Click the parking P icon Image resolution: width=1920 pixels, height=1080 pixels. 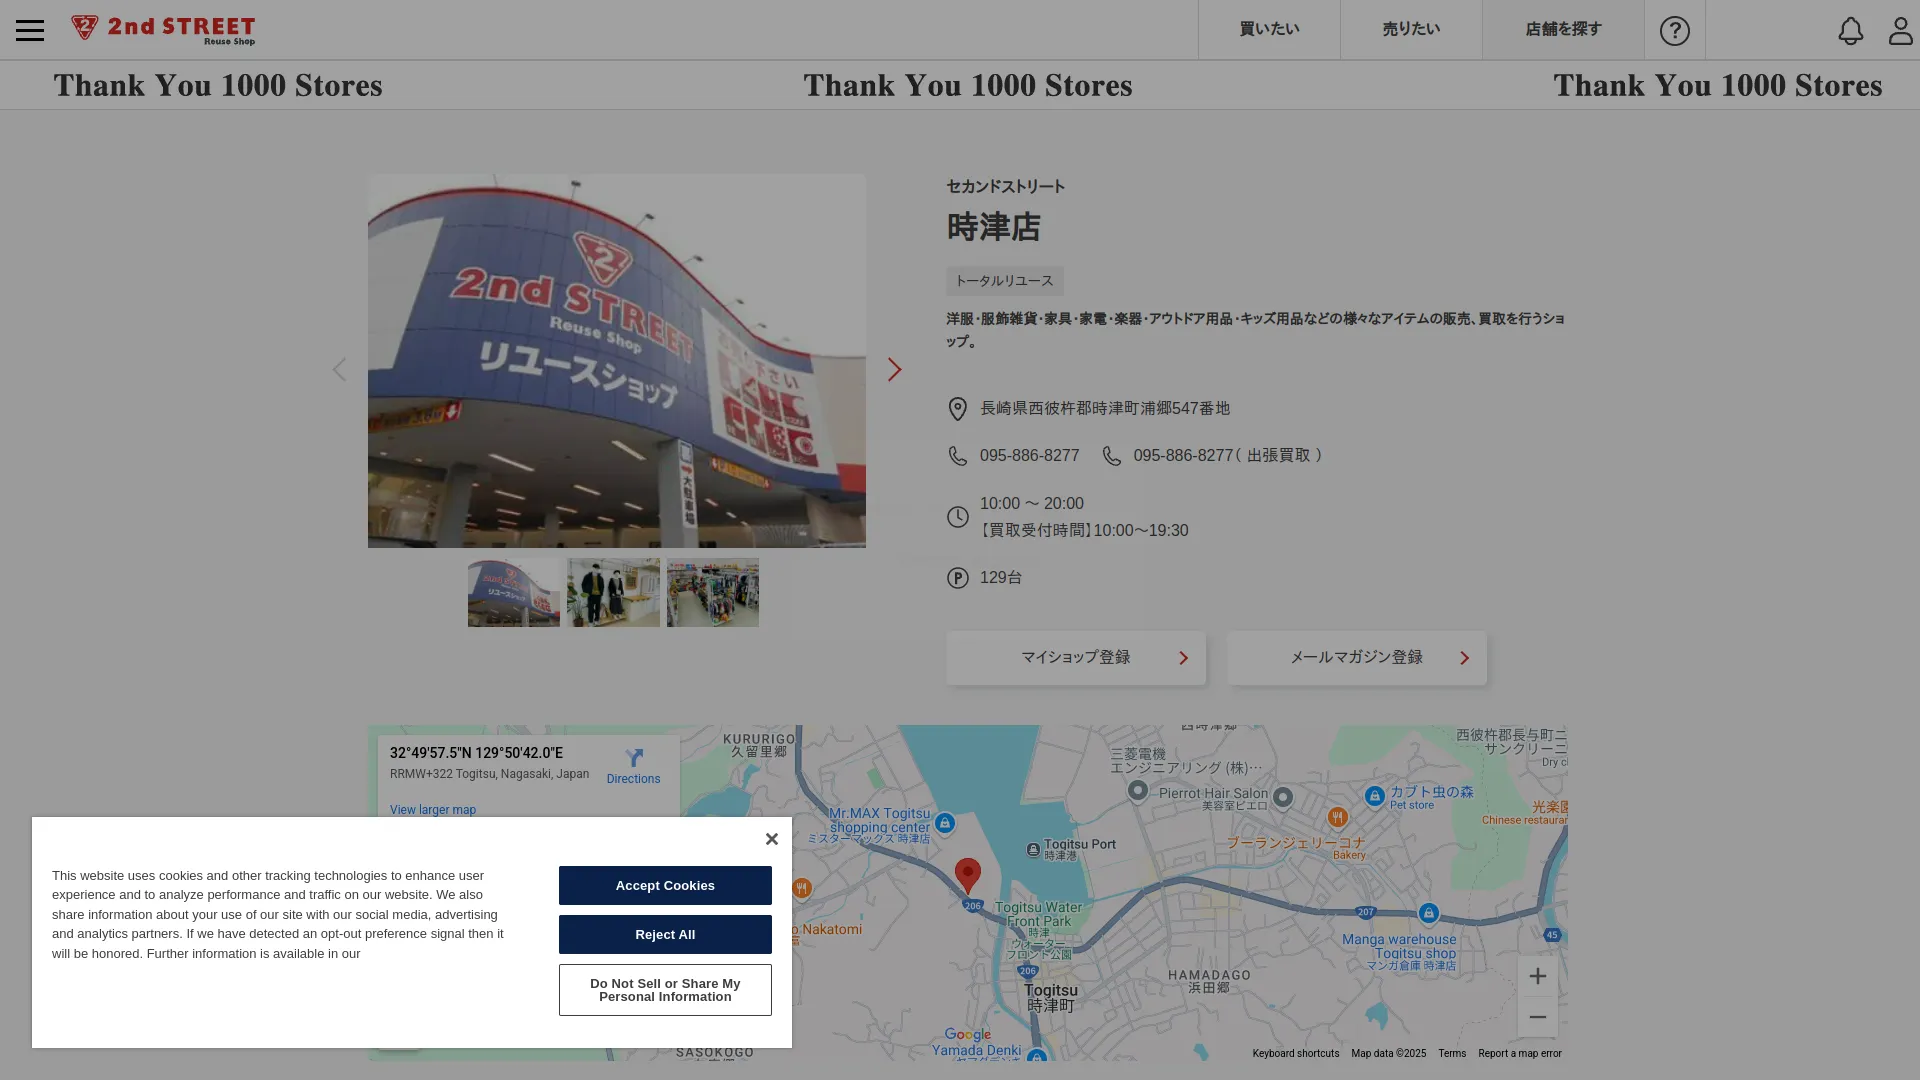click(957, 578)
